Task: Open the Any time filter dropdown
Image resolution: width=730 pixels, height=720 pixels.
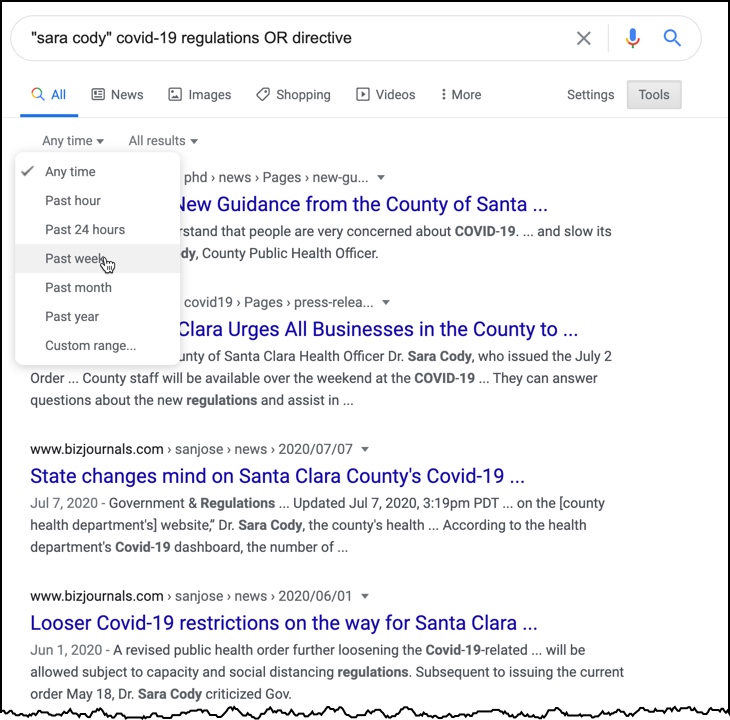Action: [x=73, y=141]
